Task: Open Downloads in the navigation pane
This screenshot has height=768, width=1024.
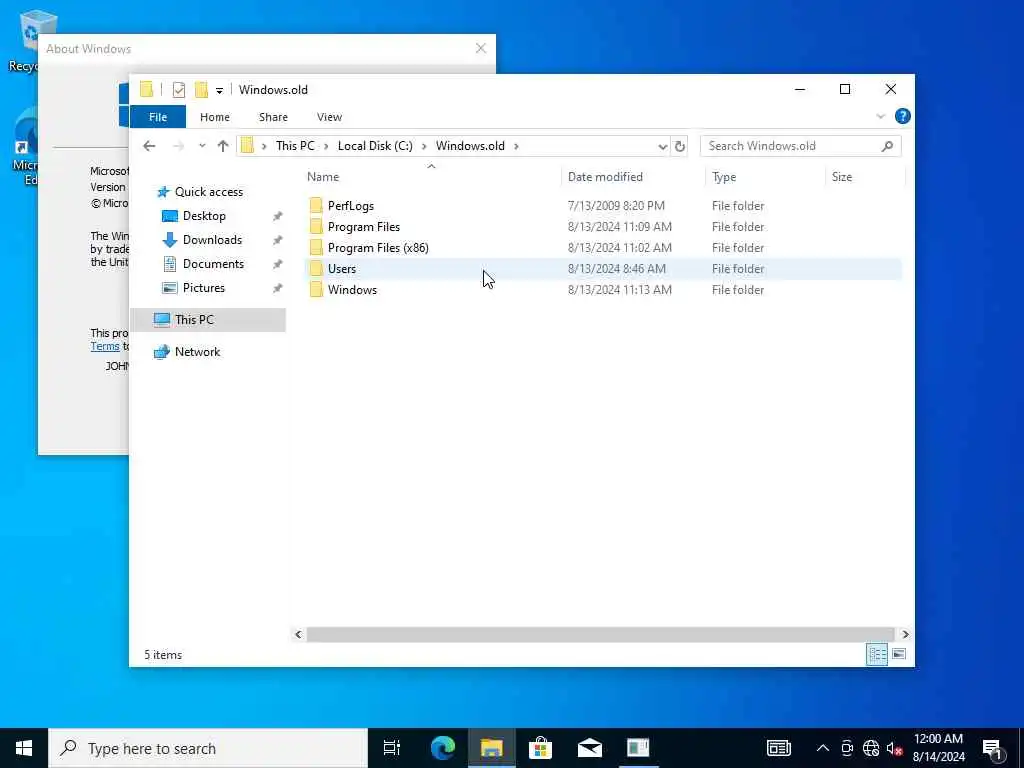Action: click(x=212, y=240)
